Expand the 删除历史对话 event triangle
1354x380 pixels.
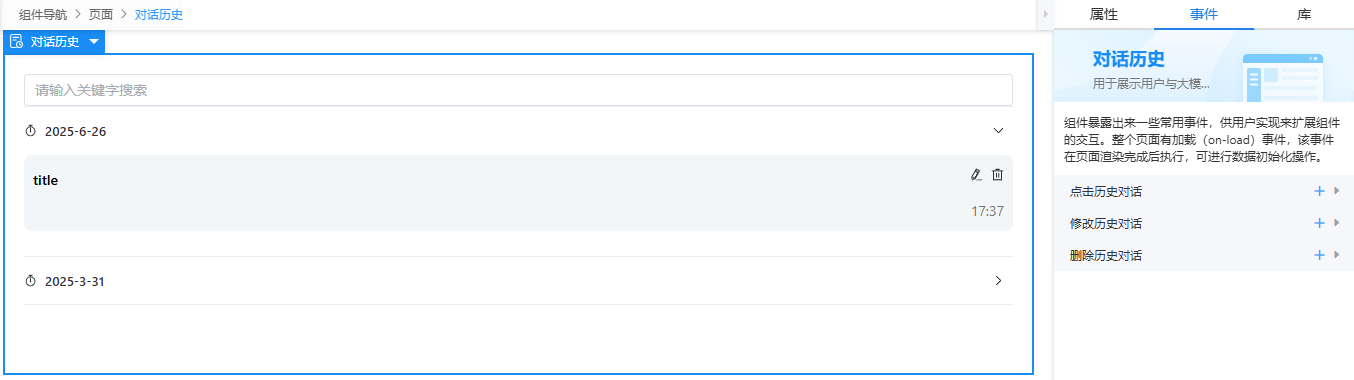click(1337, 255)
